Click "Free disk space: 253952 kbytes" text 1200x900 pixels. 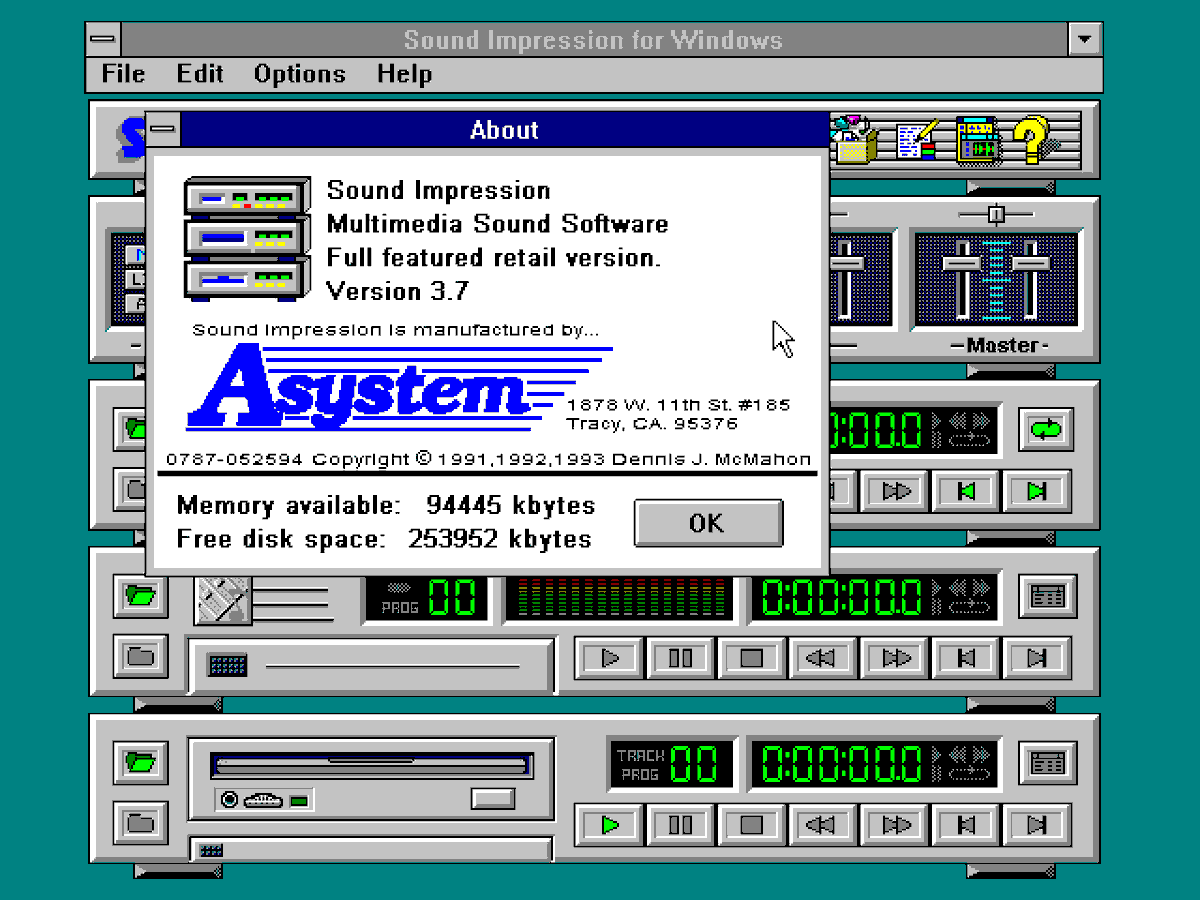click(384, 539)
